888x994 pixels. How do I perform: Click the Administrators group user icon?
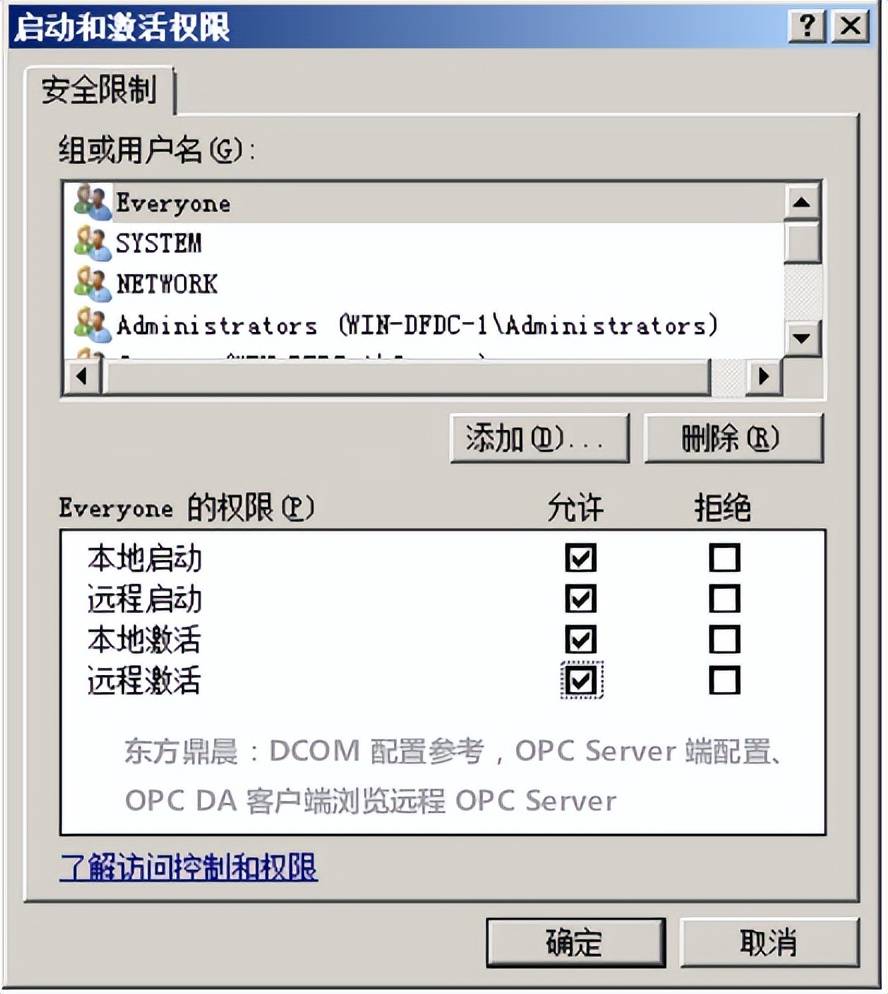(x=93, y=325)
